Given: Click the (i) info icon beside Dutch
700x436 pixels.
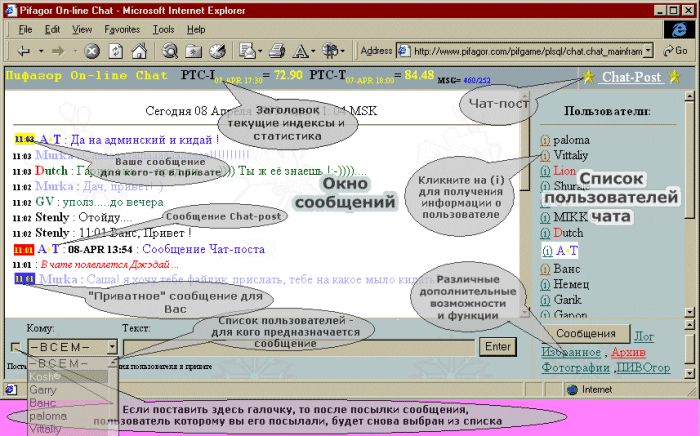Looking at the screenshot, I should [545, 233].
